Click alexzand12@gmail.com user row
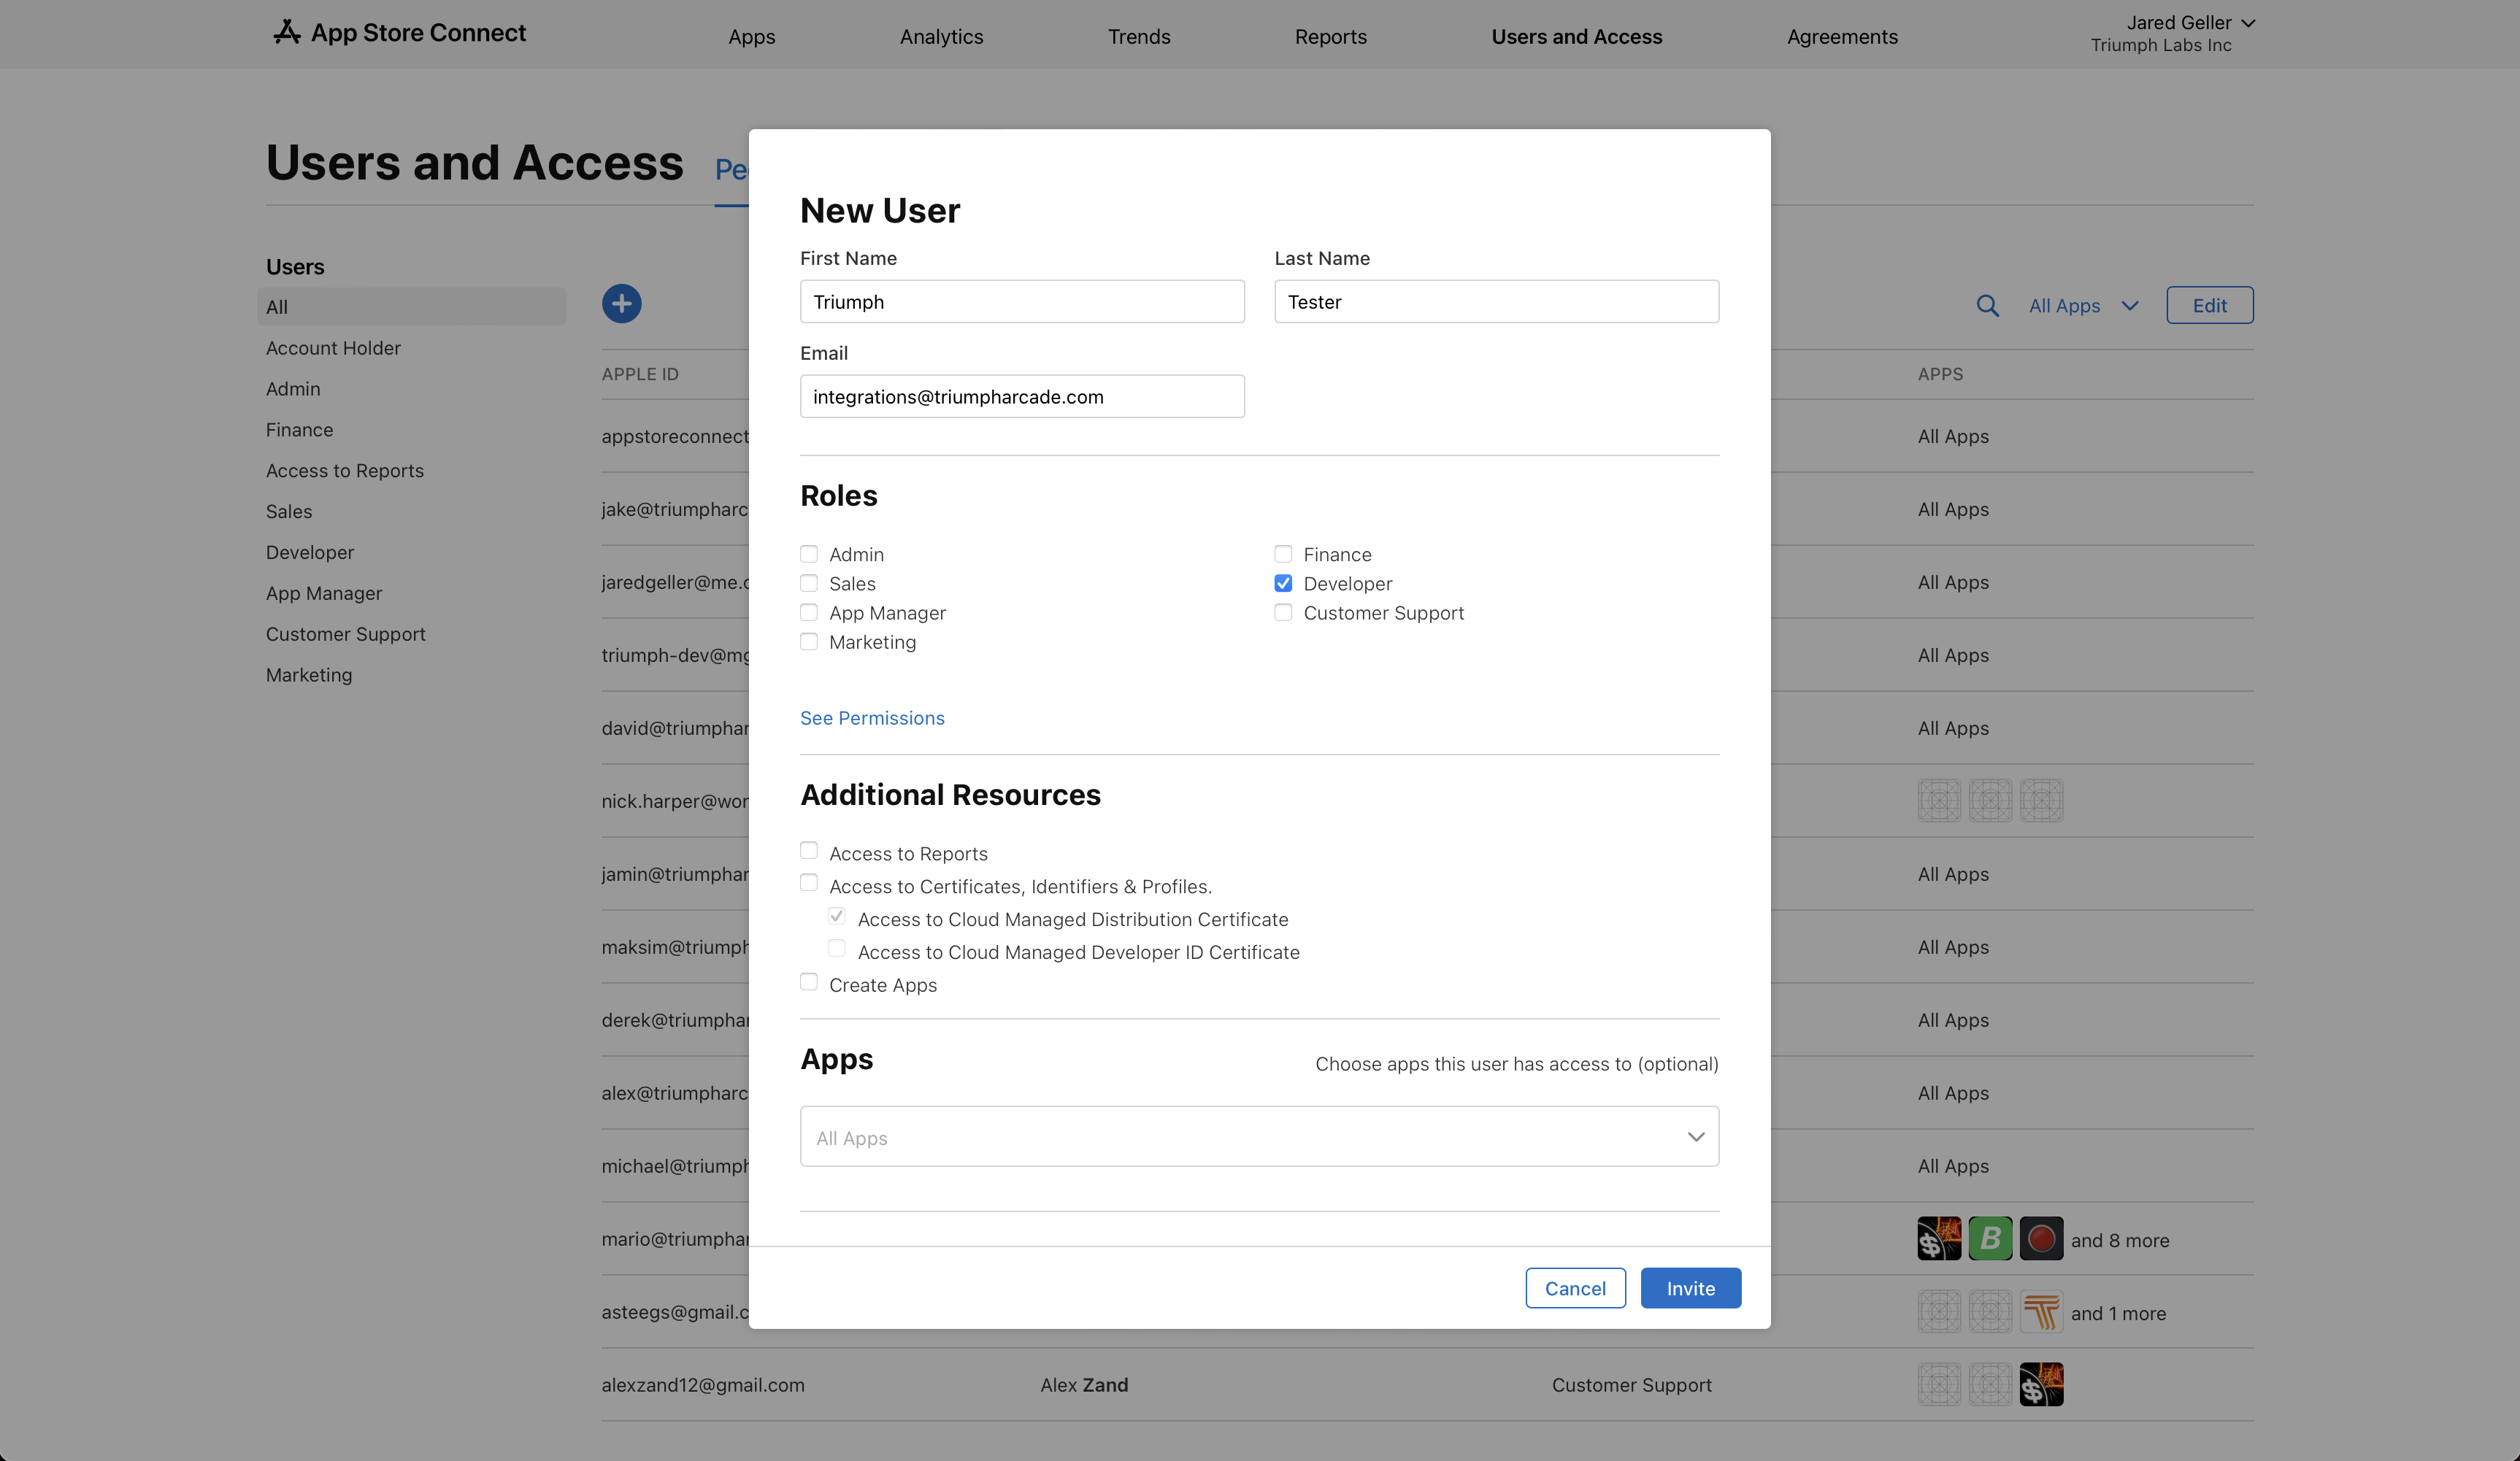 1427,1385
